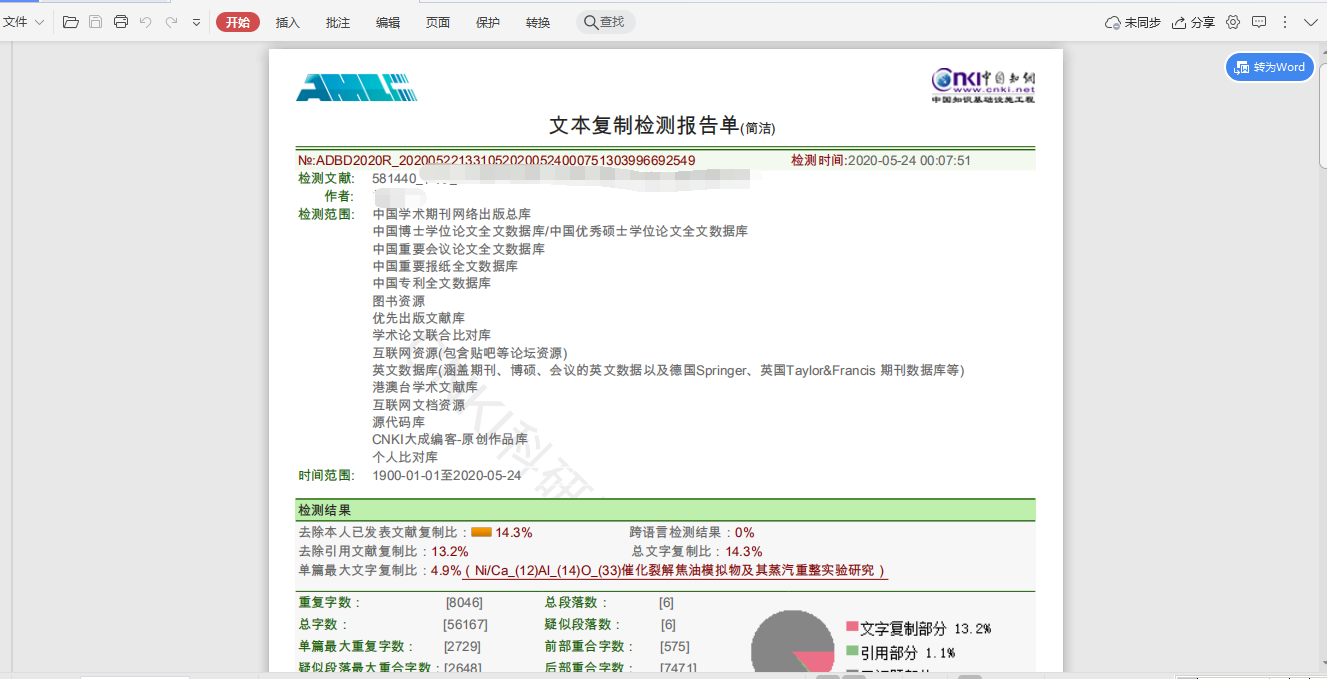Click the redo arrow icon
1327x679 pixels.
tap(171, 22)
